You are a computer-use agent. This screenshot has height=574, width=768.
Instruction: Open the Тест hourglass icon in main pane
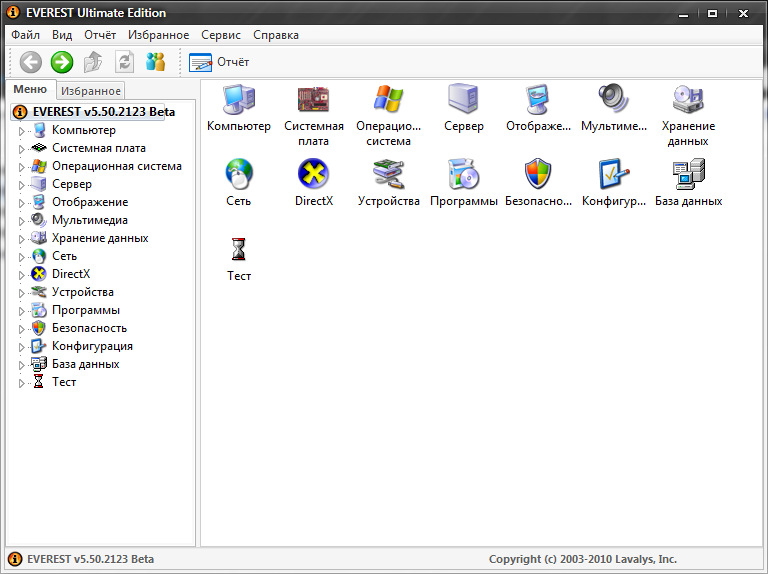coord(239,249)
